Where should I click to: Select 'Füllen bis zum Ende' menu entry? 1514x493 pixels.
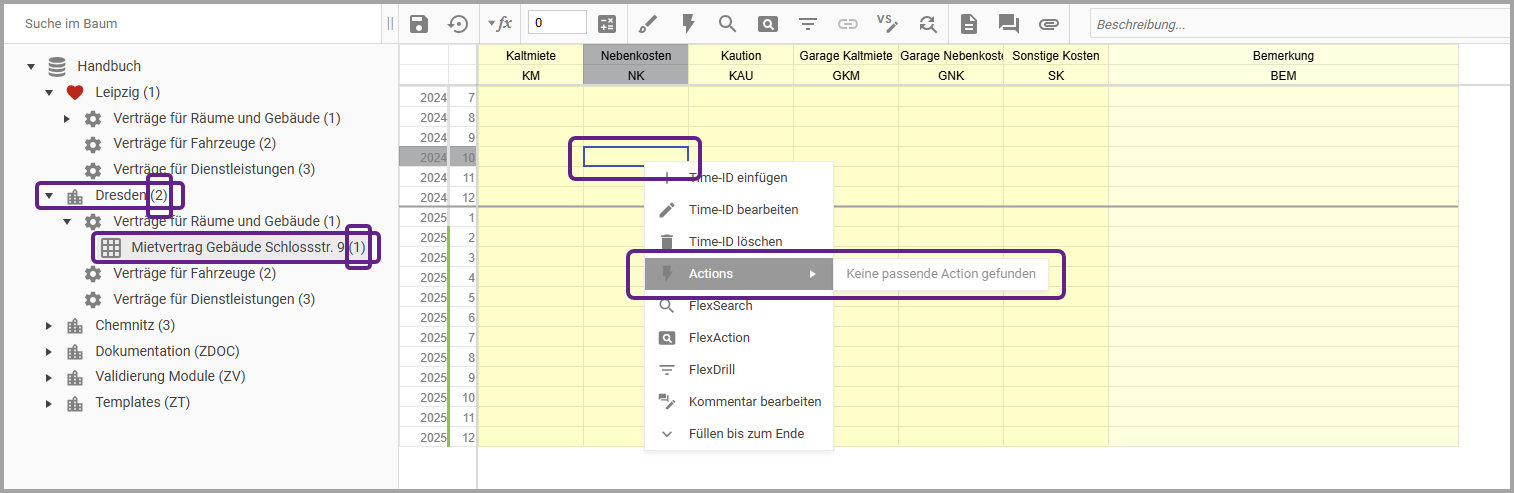(746, 434)
